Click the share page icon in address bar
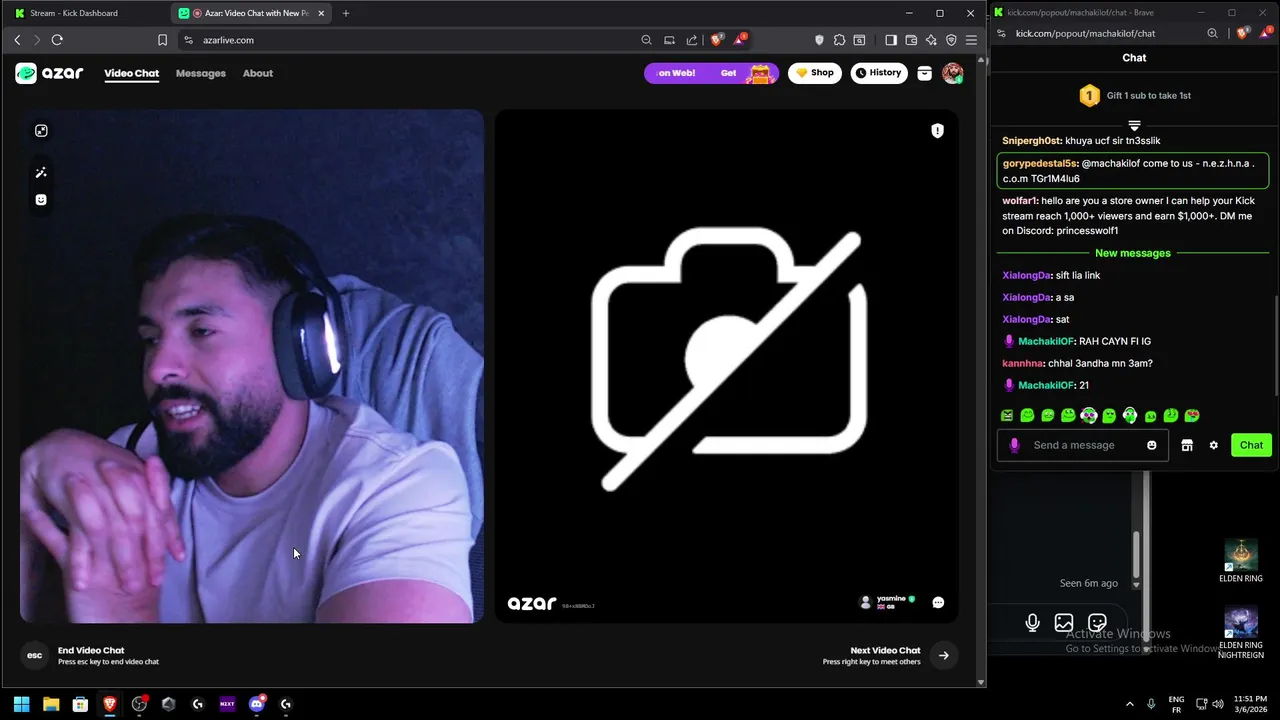Image resolution: width=1280 pixels, height=720 pixels. click(x=692, y=40)
